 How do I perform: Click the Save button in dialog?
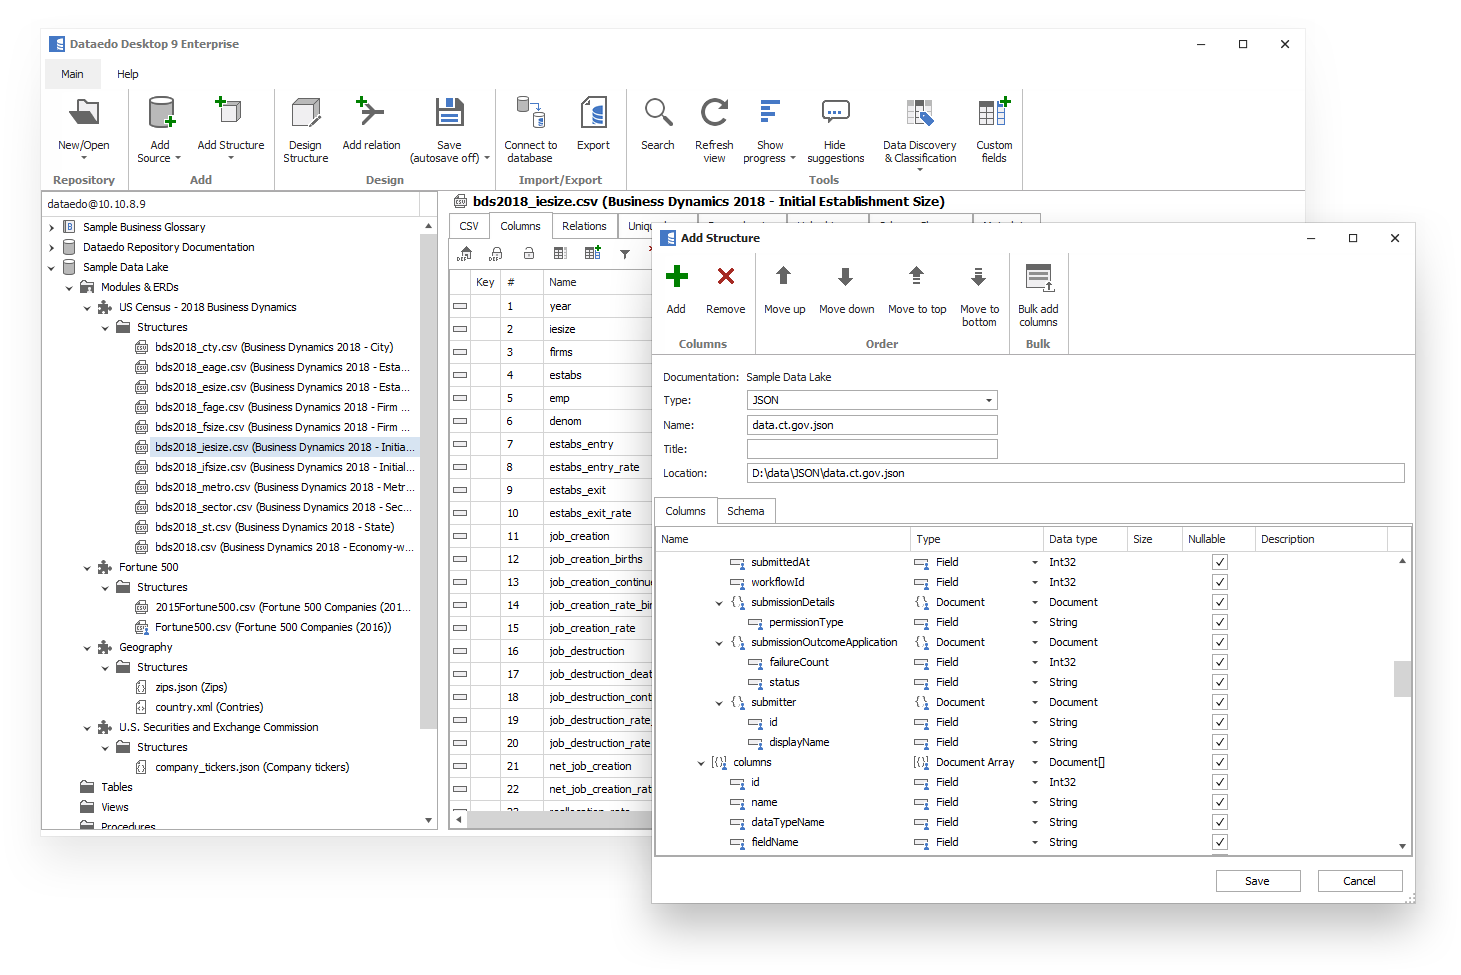[1257, 881]
